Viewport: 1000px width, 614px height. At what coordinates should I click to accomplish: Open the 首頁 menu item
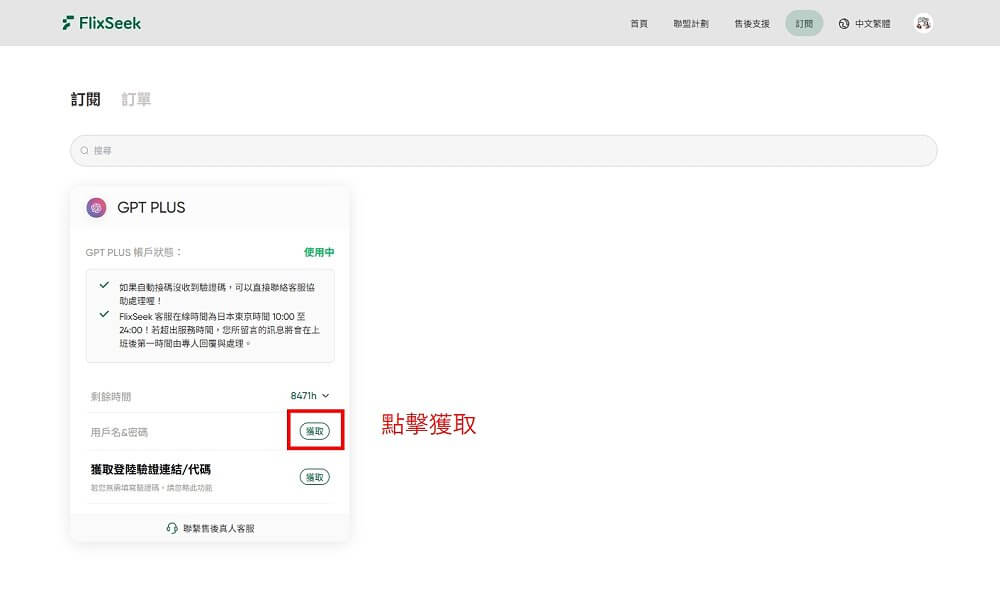tap(639, 24)
